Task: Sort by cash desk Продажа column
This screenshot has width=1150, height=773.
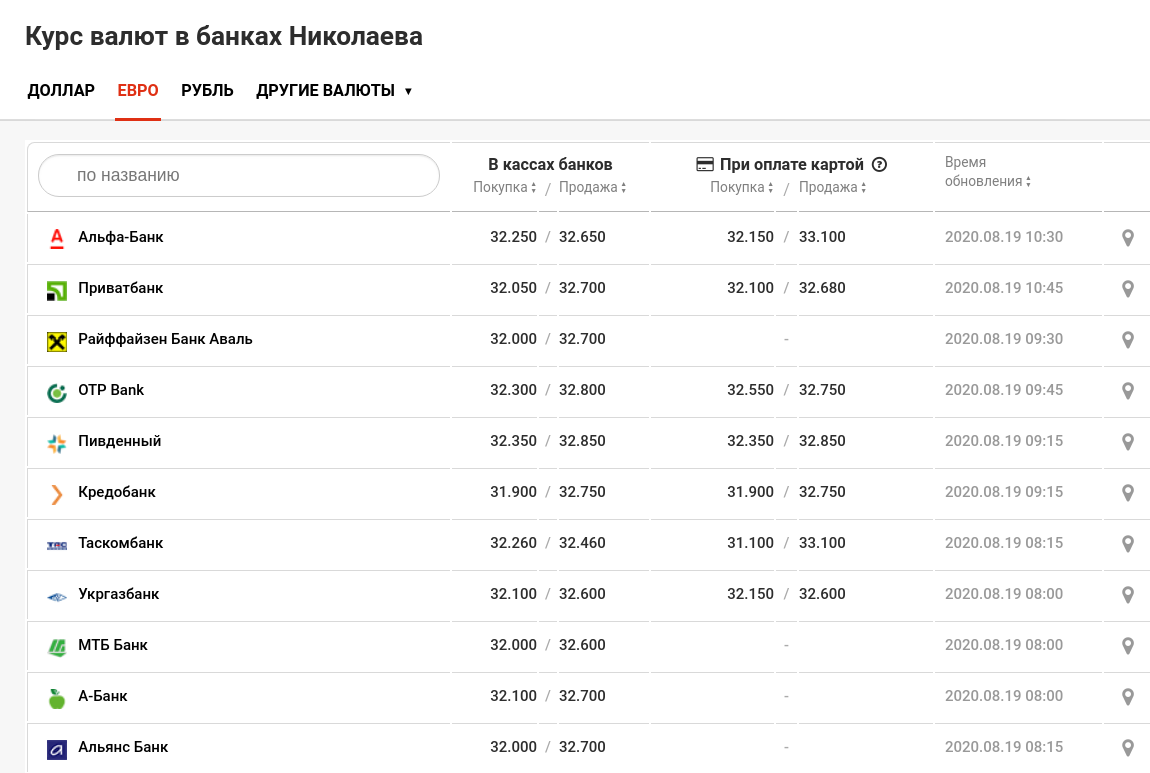Action: click(593, 187)
